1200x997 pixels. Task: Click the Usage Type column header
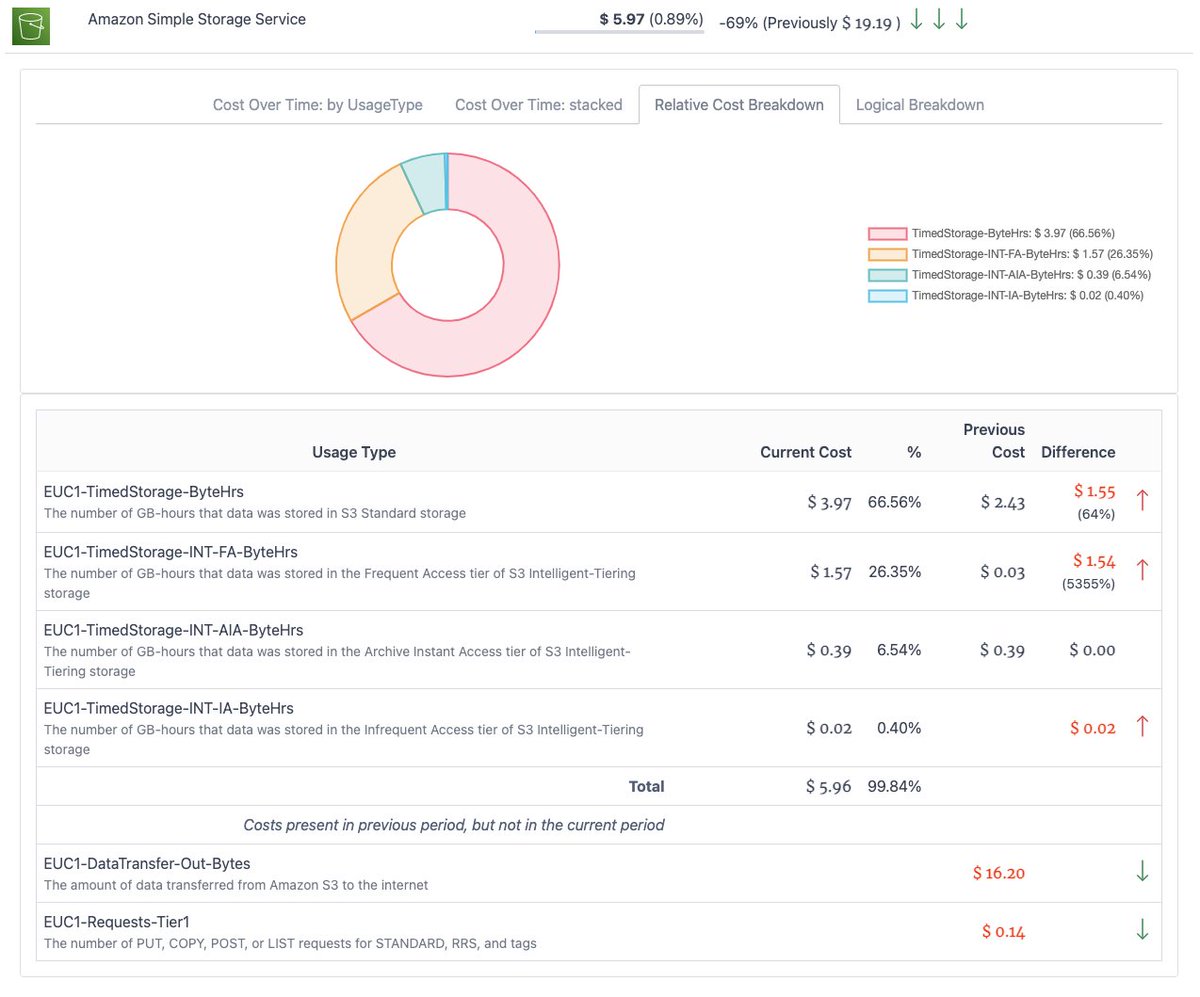[354, 452]
